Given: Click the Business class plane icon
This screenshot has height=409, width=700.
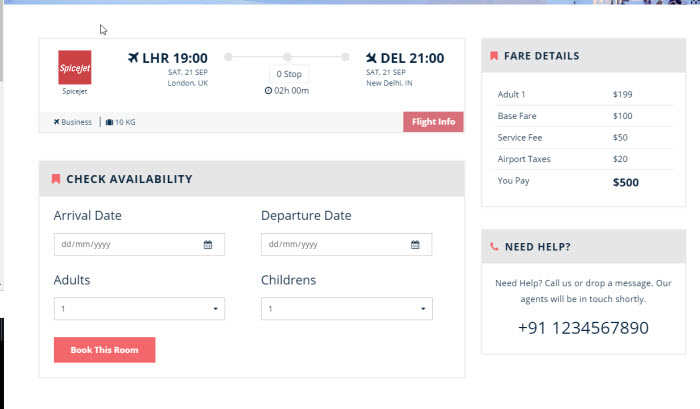Looking at the screenshot, I should click(57, 122).
